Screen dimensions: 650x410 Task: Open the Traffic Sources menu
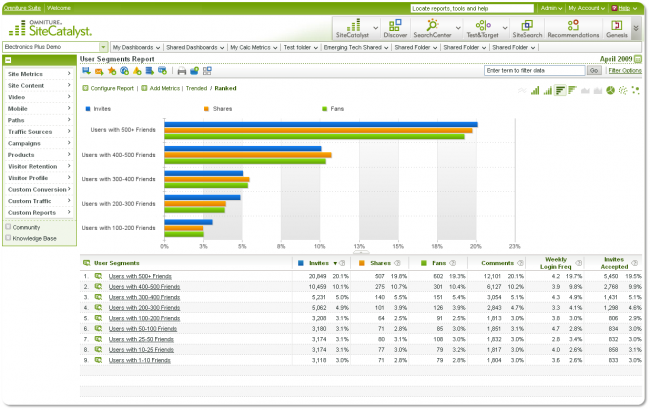pyautogui.click(x=39, y=132)
